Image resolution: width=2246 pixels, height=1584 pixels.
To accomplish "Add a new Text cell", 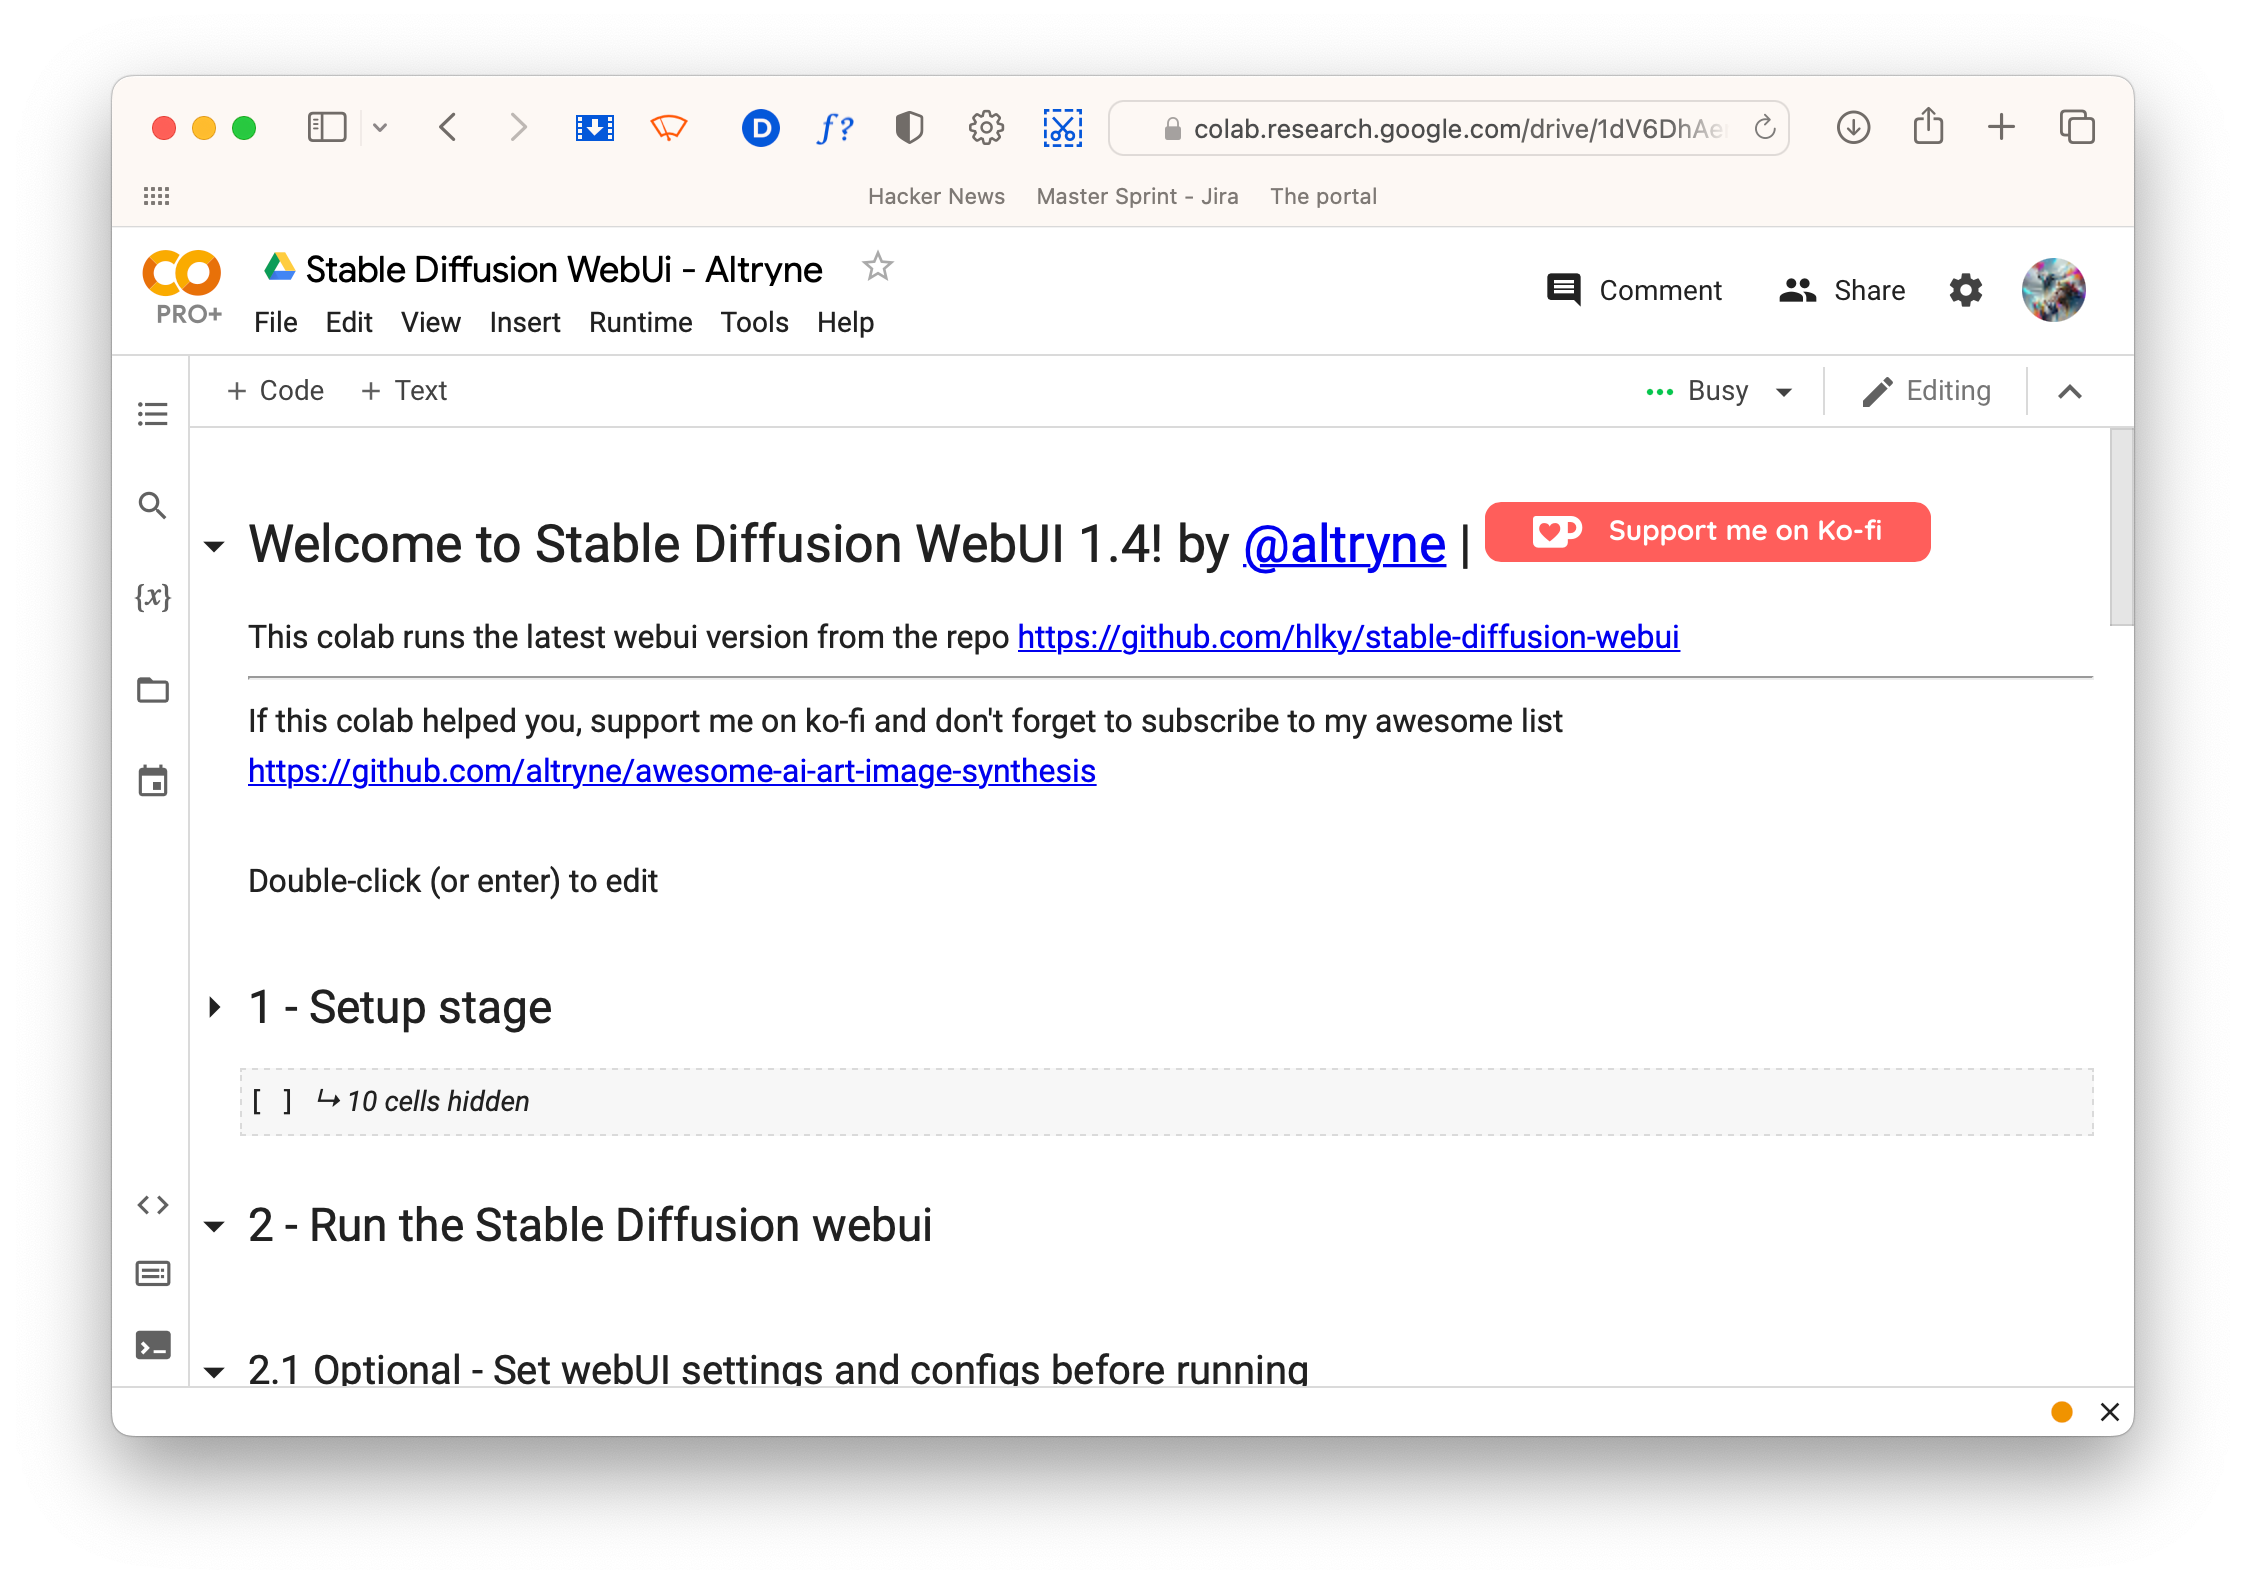I will [404, 390].
